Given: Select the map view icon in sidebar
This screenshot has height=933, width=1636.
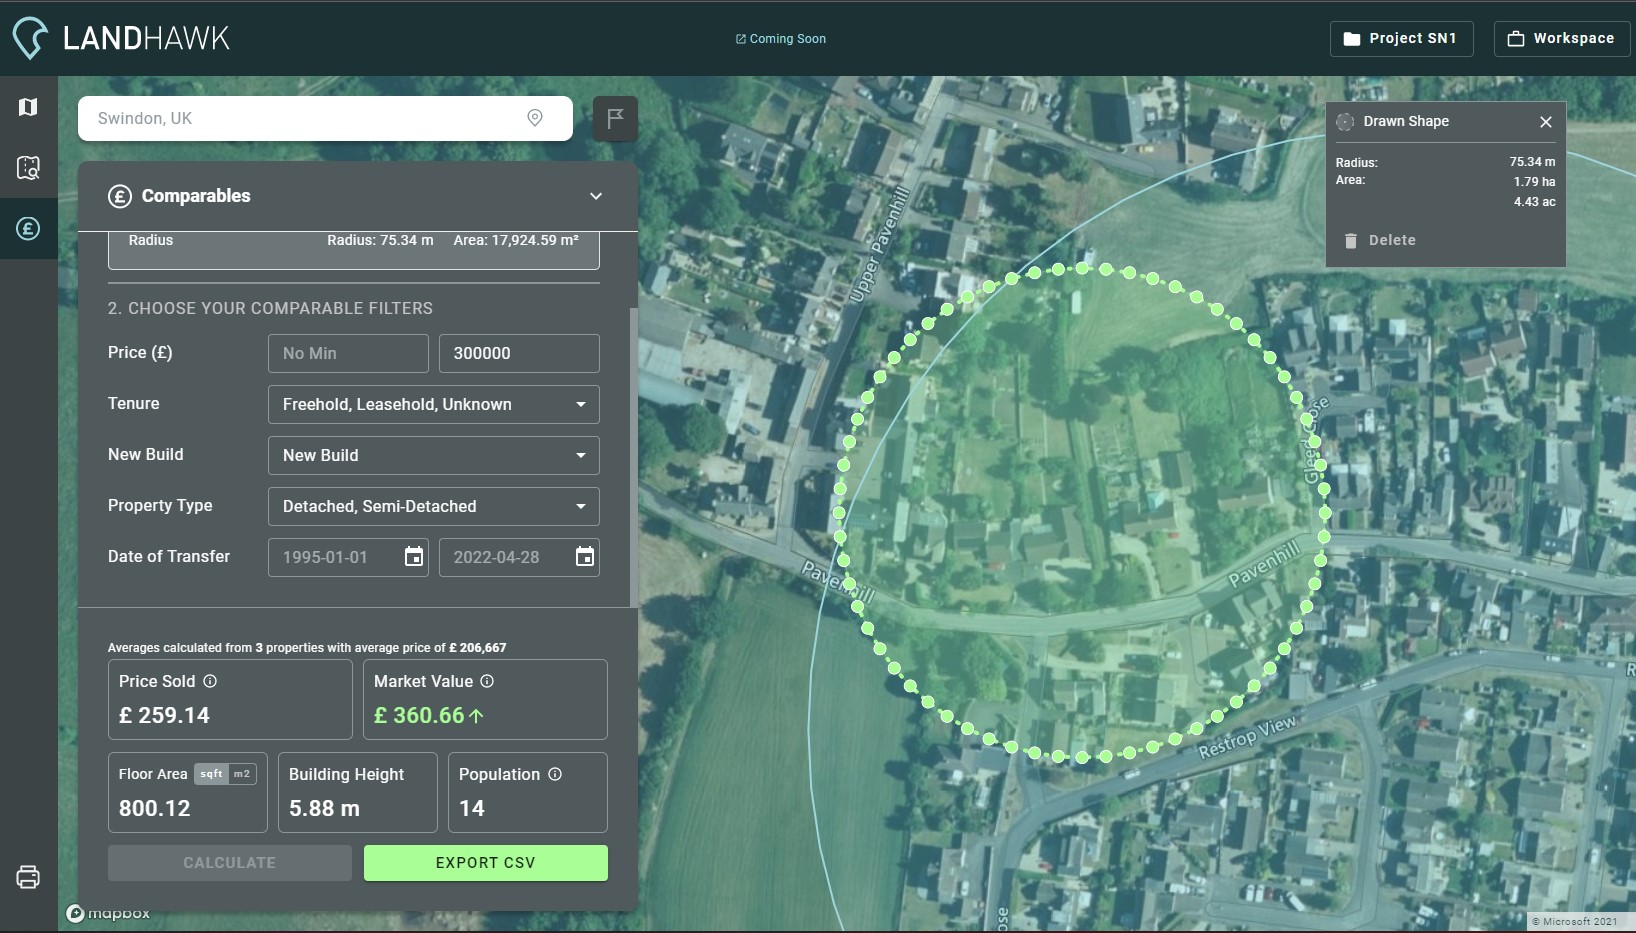Looking at the screenshot, I should coord(27,107).
